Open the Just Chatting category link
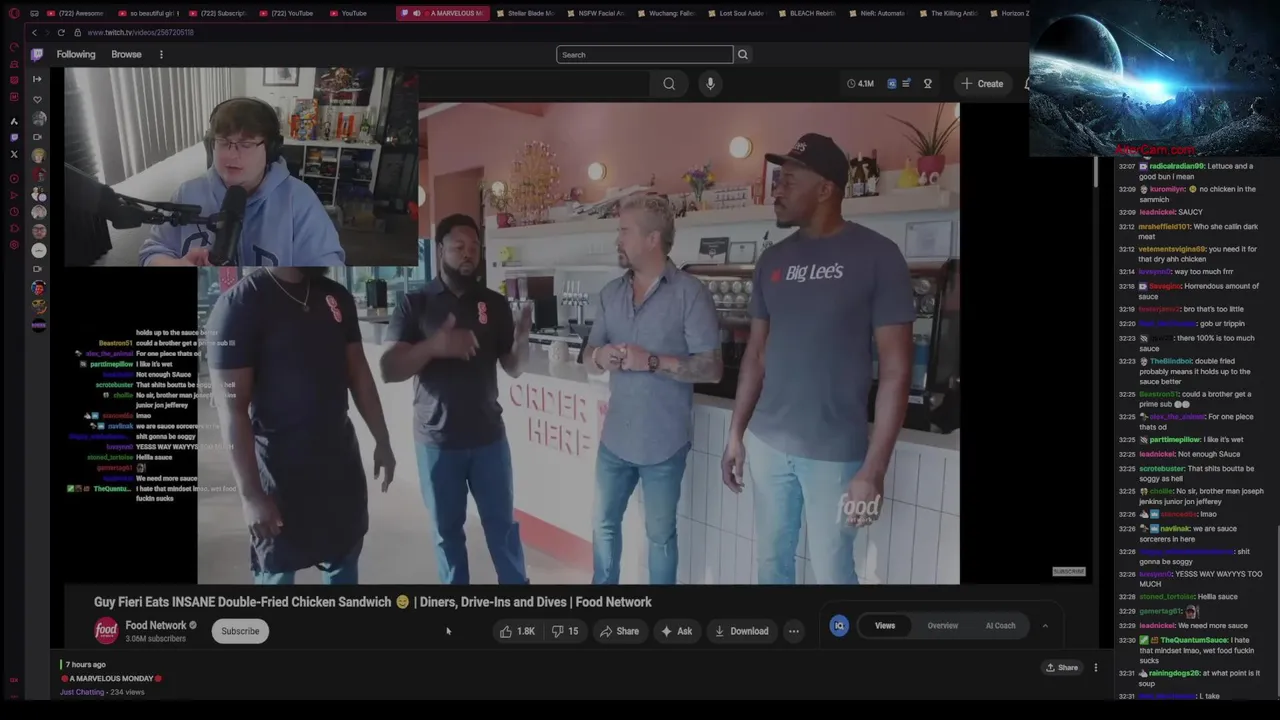The width and height of the screenshot is (1280, 720). click(x=82, y=692)
